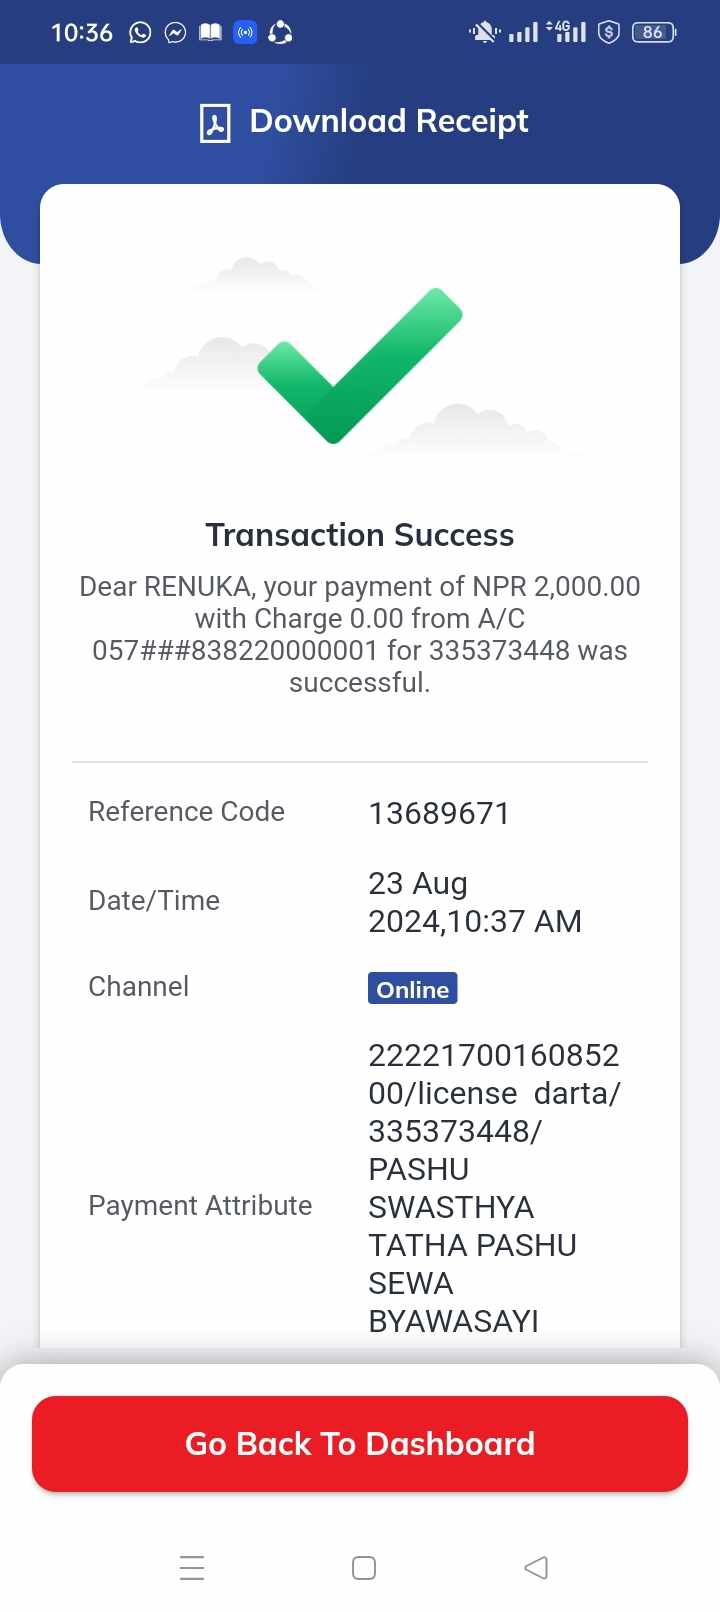This screenshot has height=1612, width=720.
Task: Tap the PDF download receipt icon
Action: coord(215,123)
